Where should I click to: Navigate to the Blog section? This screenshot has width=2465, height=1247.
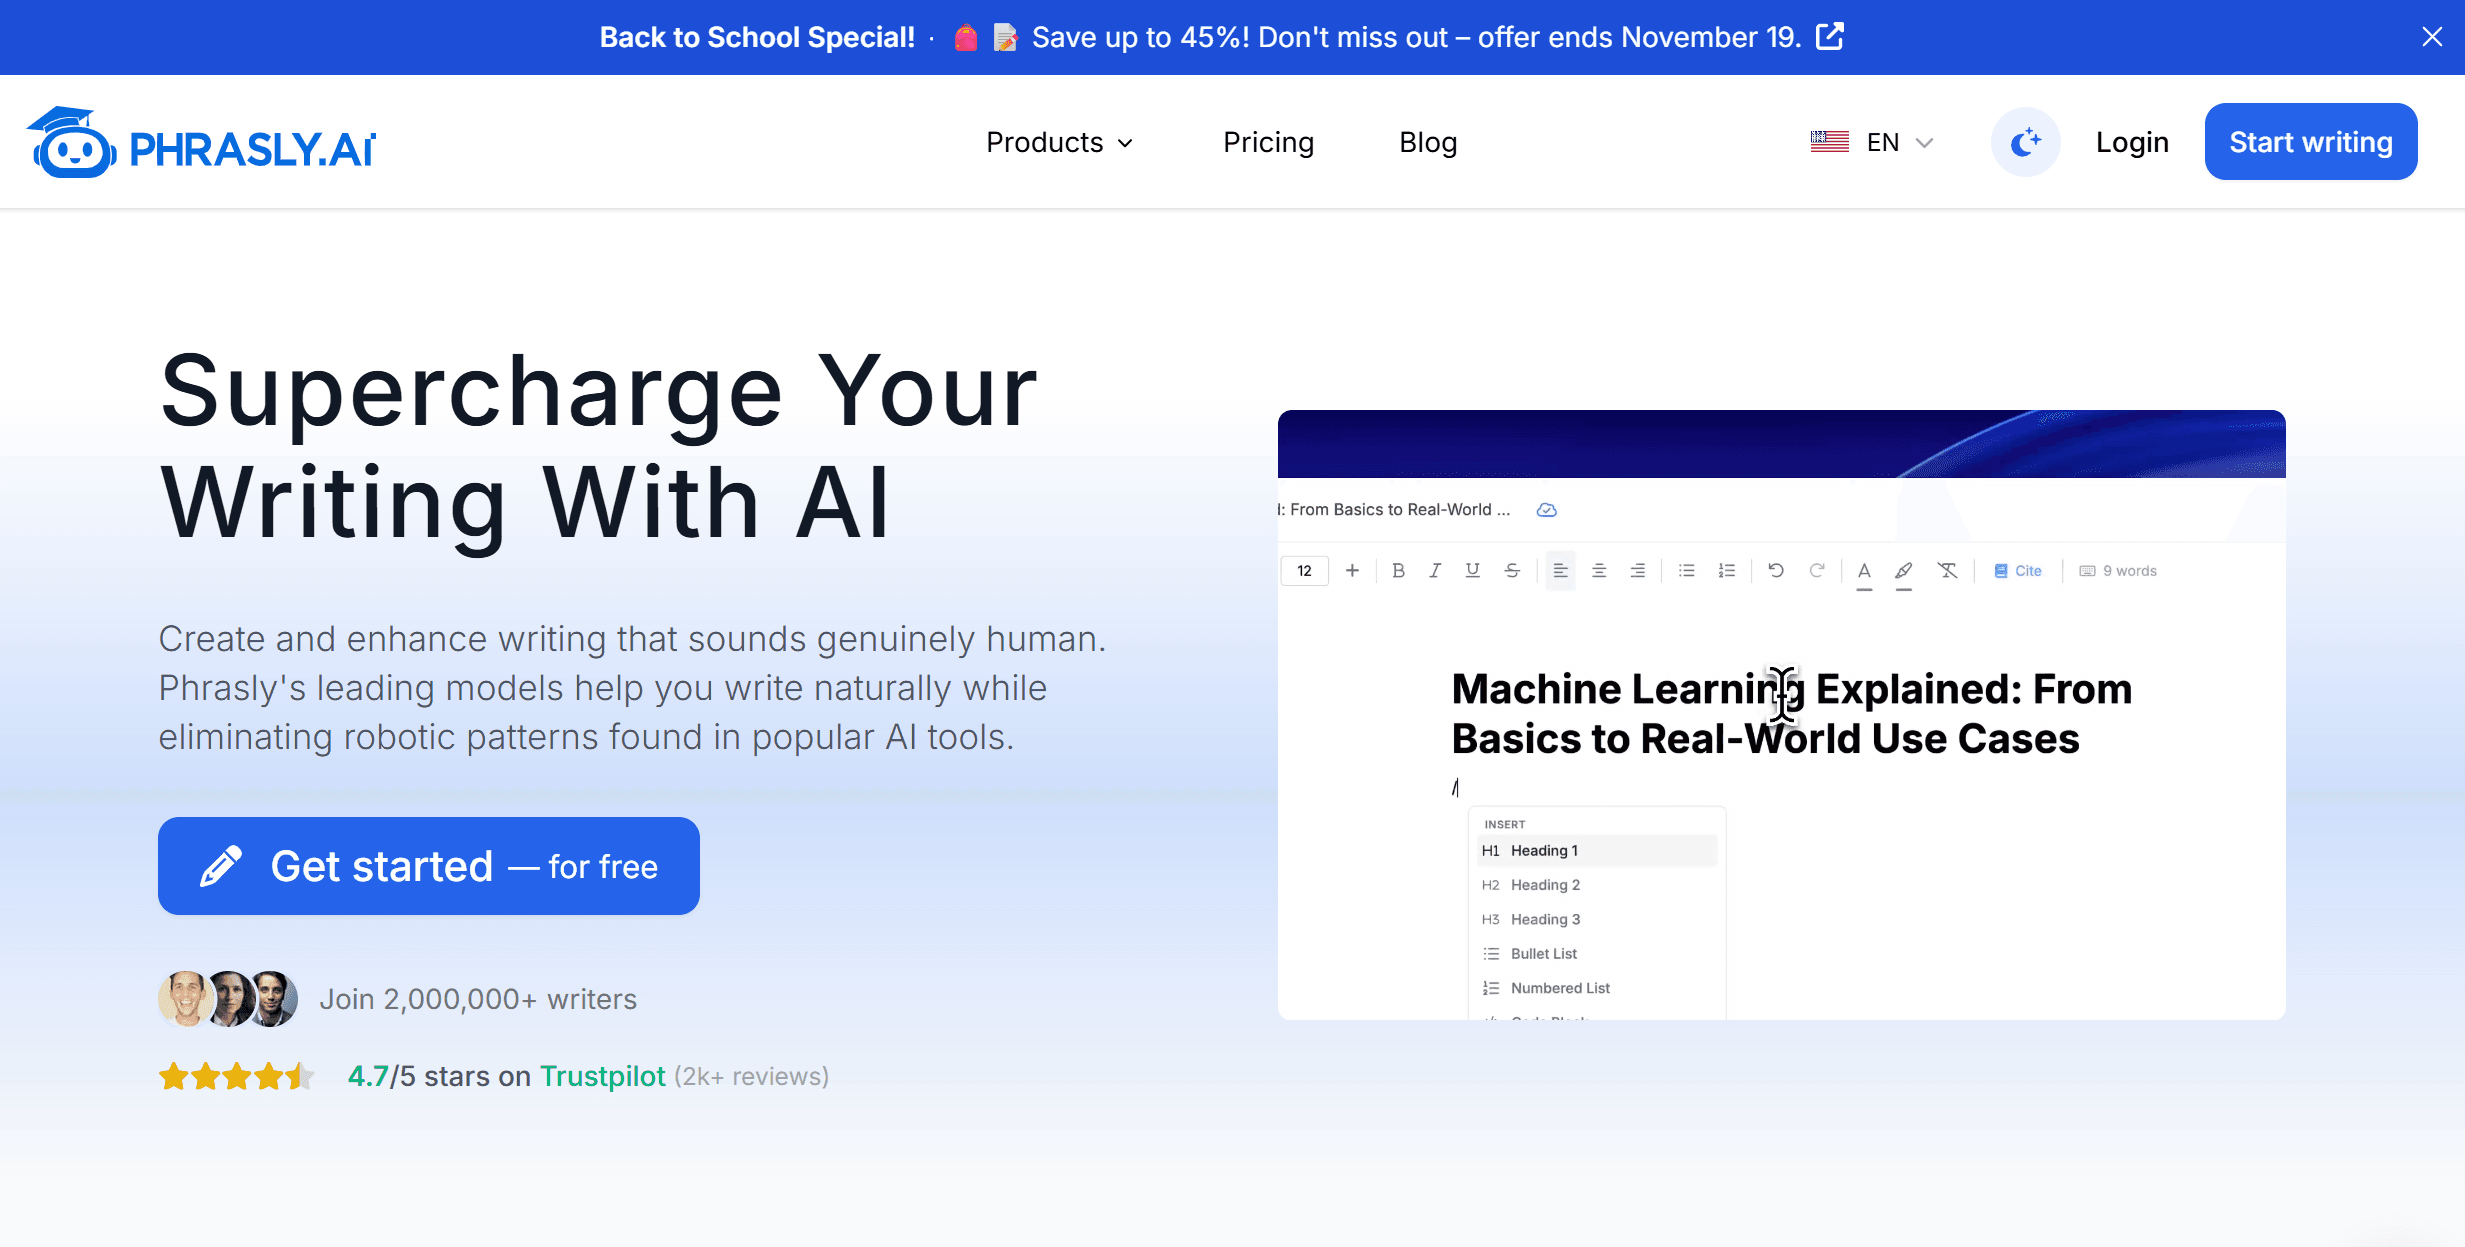(1427, 141)
